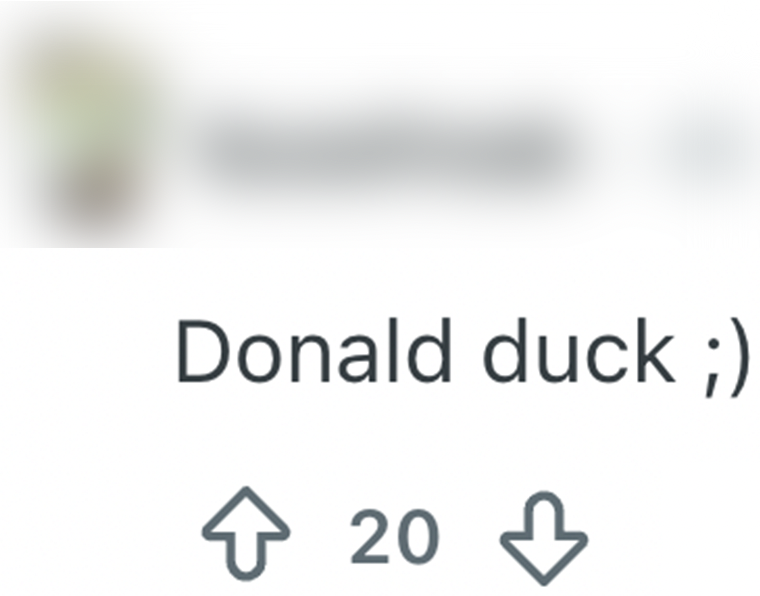Downvote the "Donald duck ;)" comment
Image resolution: width=760 pixels, height=596 pixels.
tap(544, 536)
